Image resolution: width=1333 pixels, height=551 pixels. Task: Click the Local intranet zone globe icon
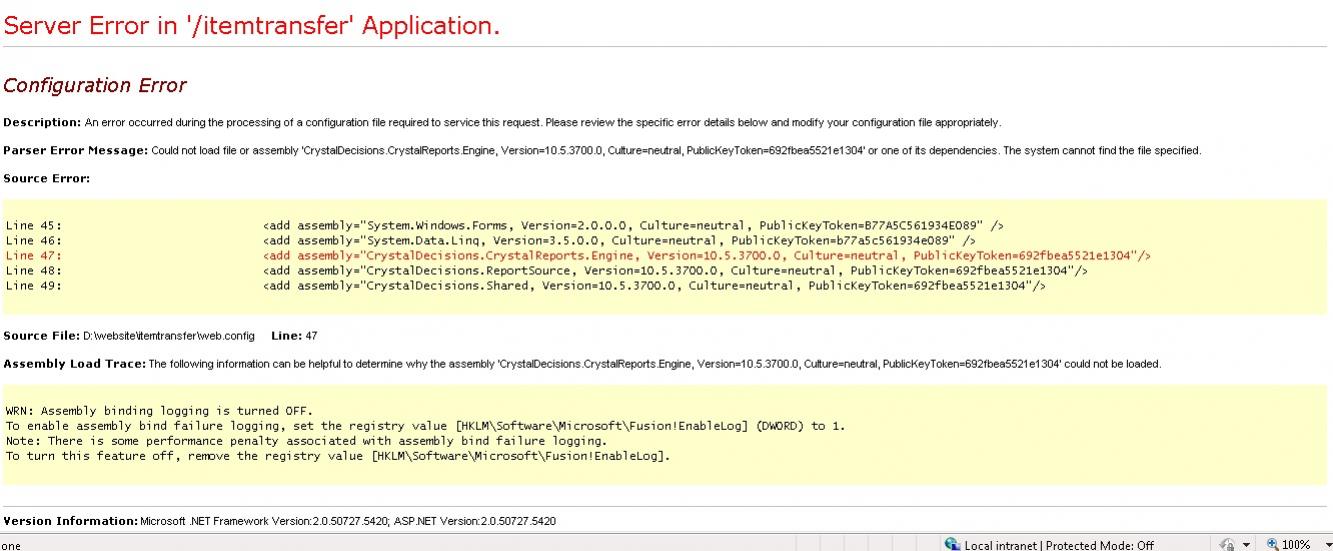coord(952,545)
